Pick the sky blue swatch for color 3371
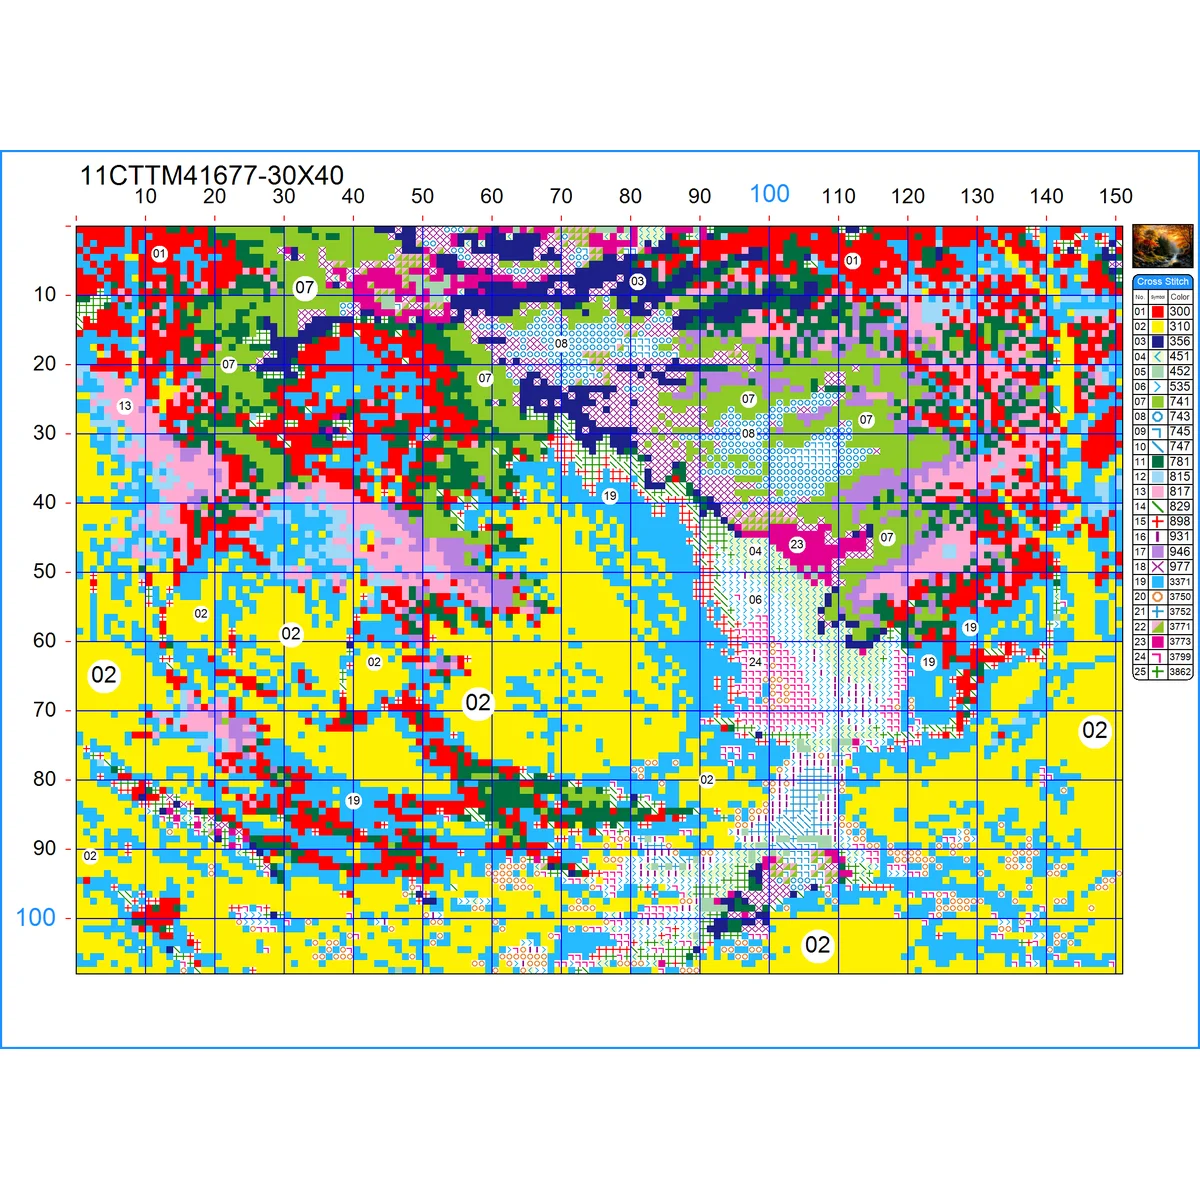Viewport: 1200px width, 1200px height. tap(1157, 582)
